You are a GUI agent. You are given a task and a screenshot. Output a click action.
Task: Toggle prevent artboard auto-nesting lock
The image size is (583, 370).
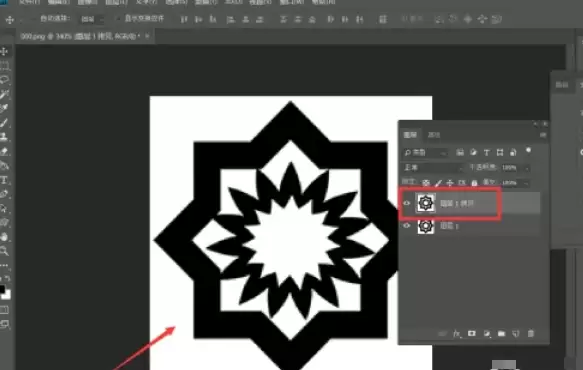pos(462,183)
